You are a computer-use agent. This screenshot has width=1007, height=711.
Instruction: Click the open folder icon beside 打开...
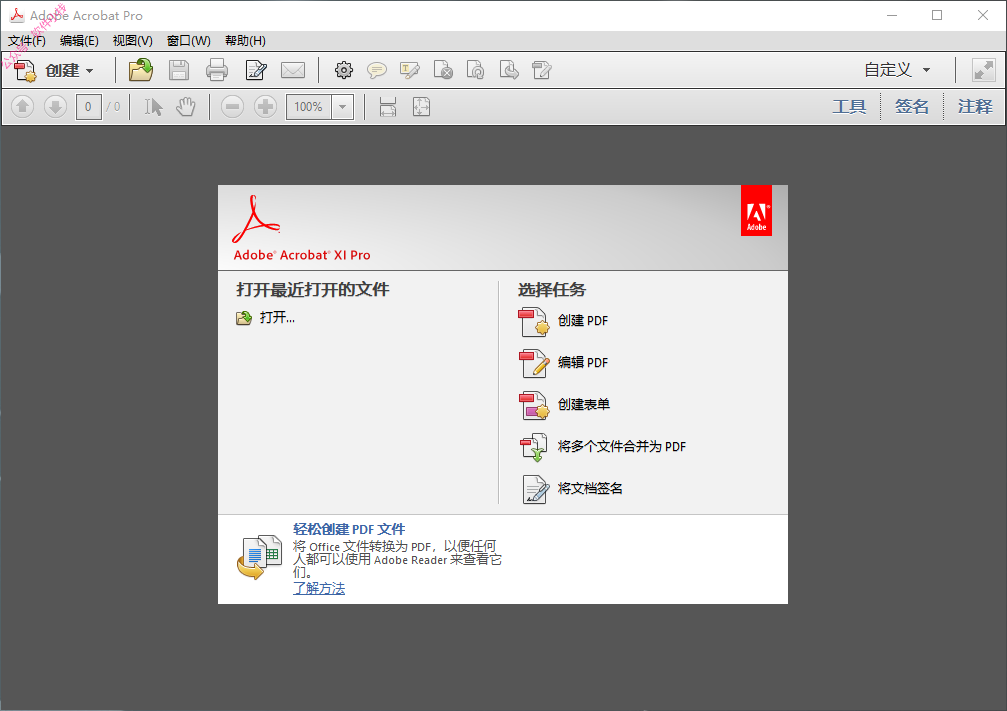point(243,318)
